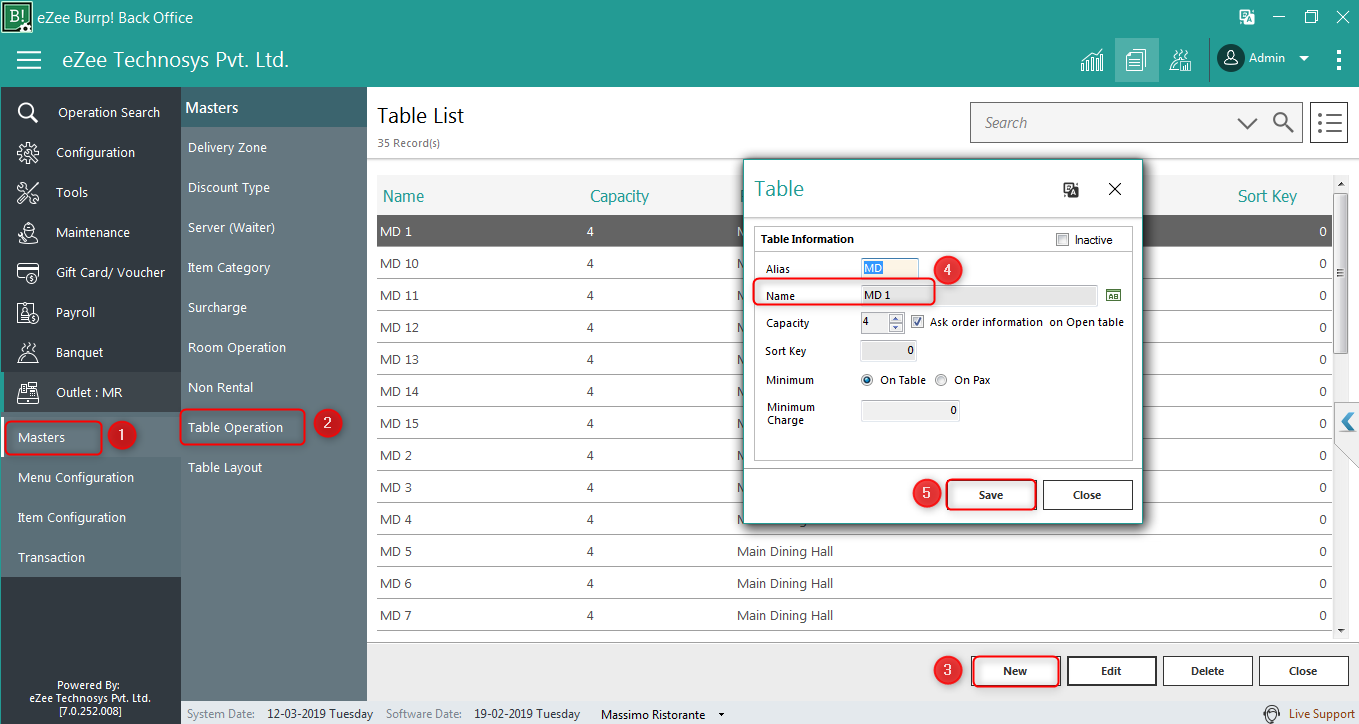Click the eZee Burrp app logo
The width and height of the screenshot is (1359, 724).
(x=16, y=17)
